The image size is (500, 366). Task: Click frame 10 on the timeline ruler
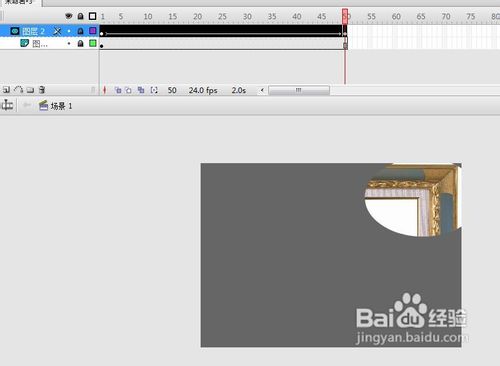[148, 16]
